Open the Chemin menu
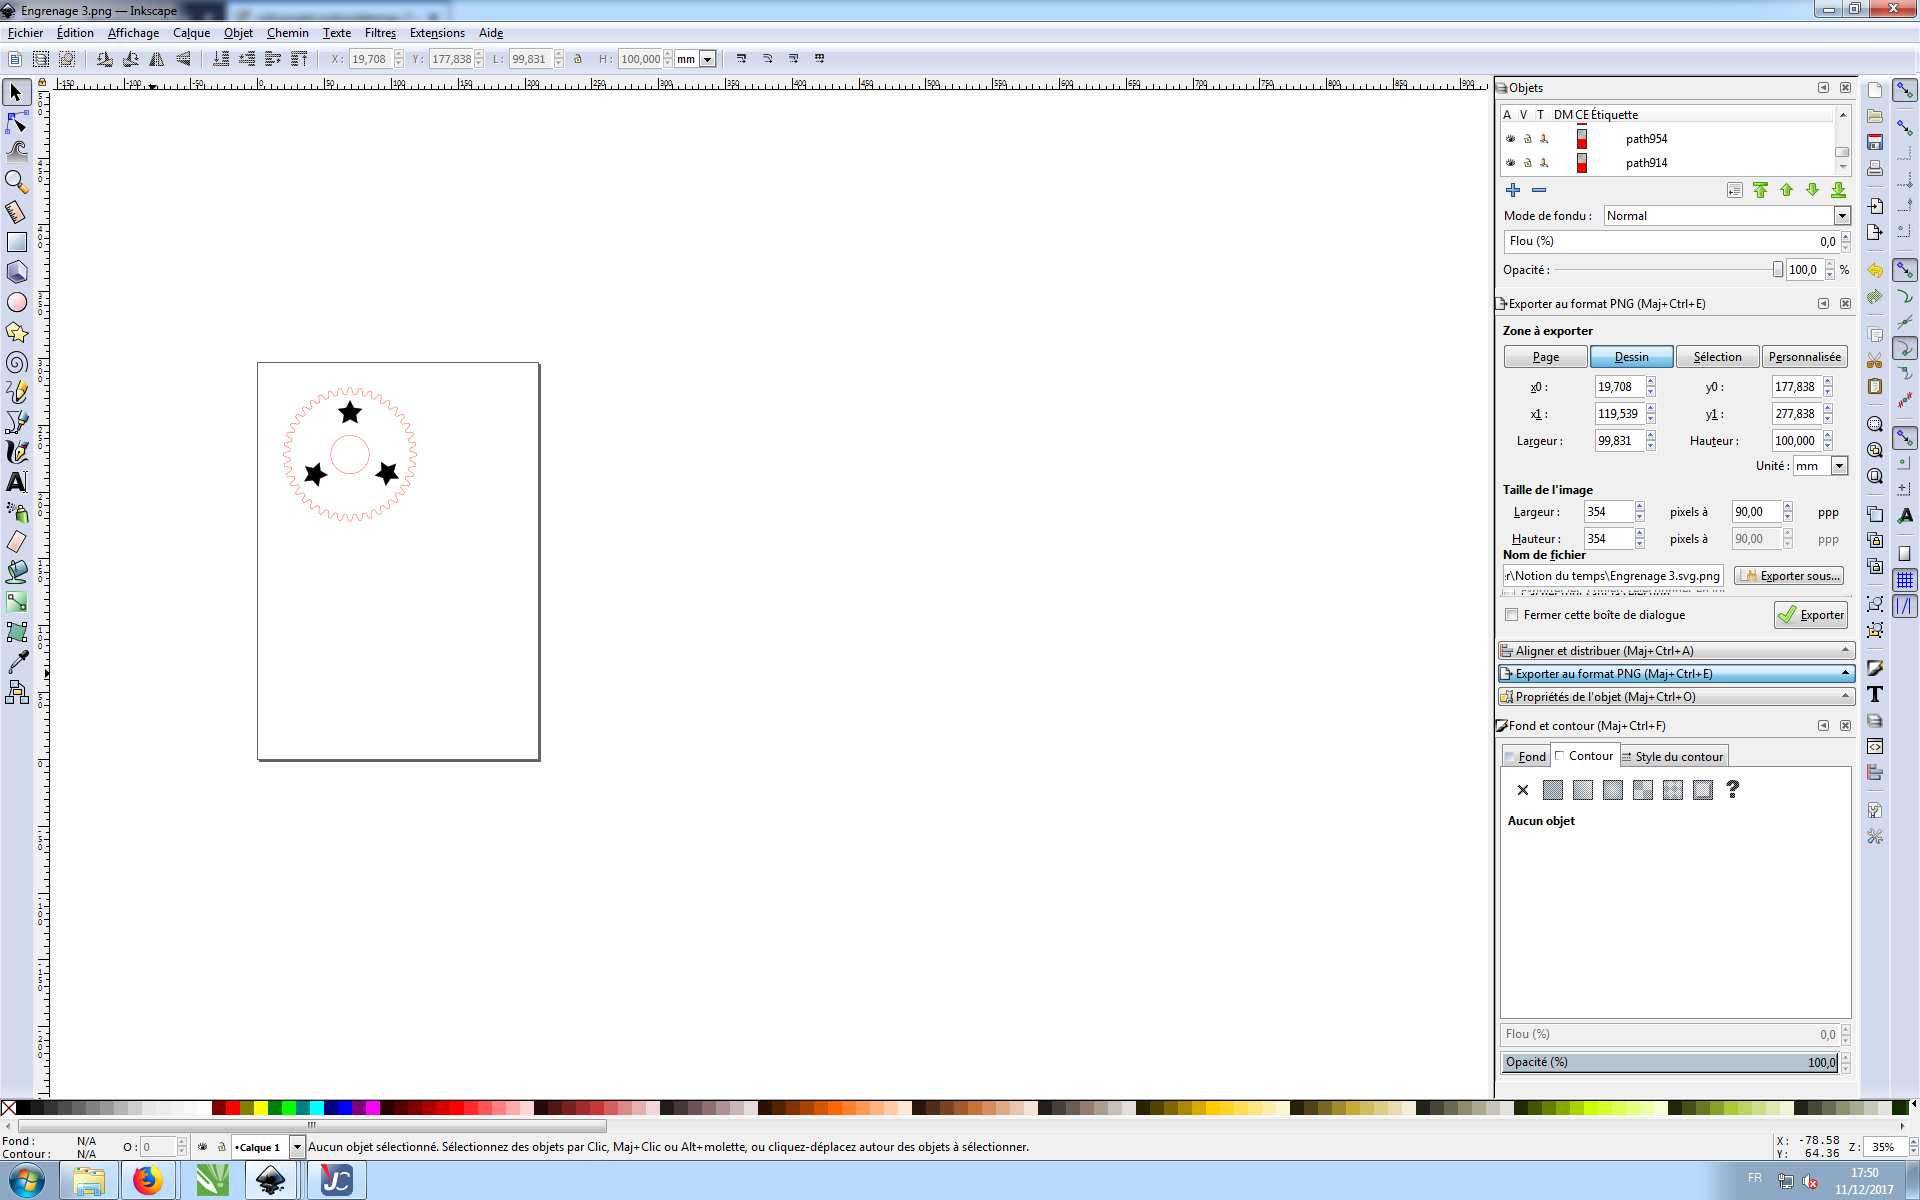1920x1200 pixels. 287,33
